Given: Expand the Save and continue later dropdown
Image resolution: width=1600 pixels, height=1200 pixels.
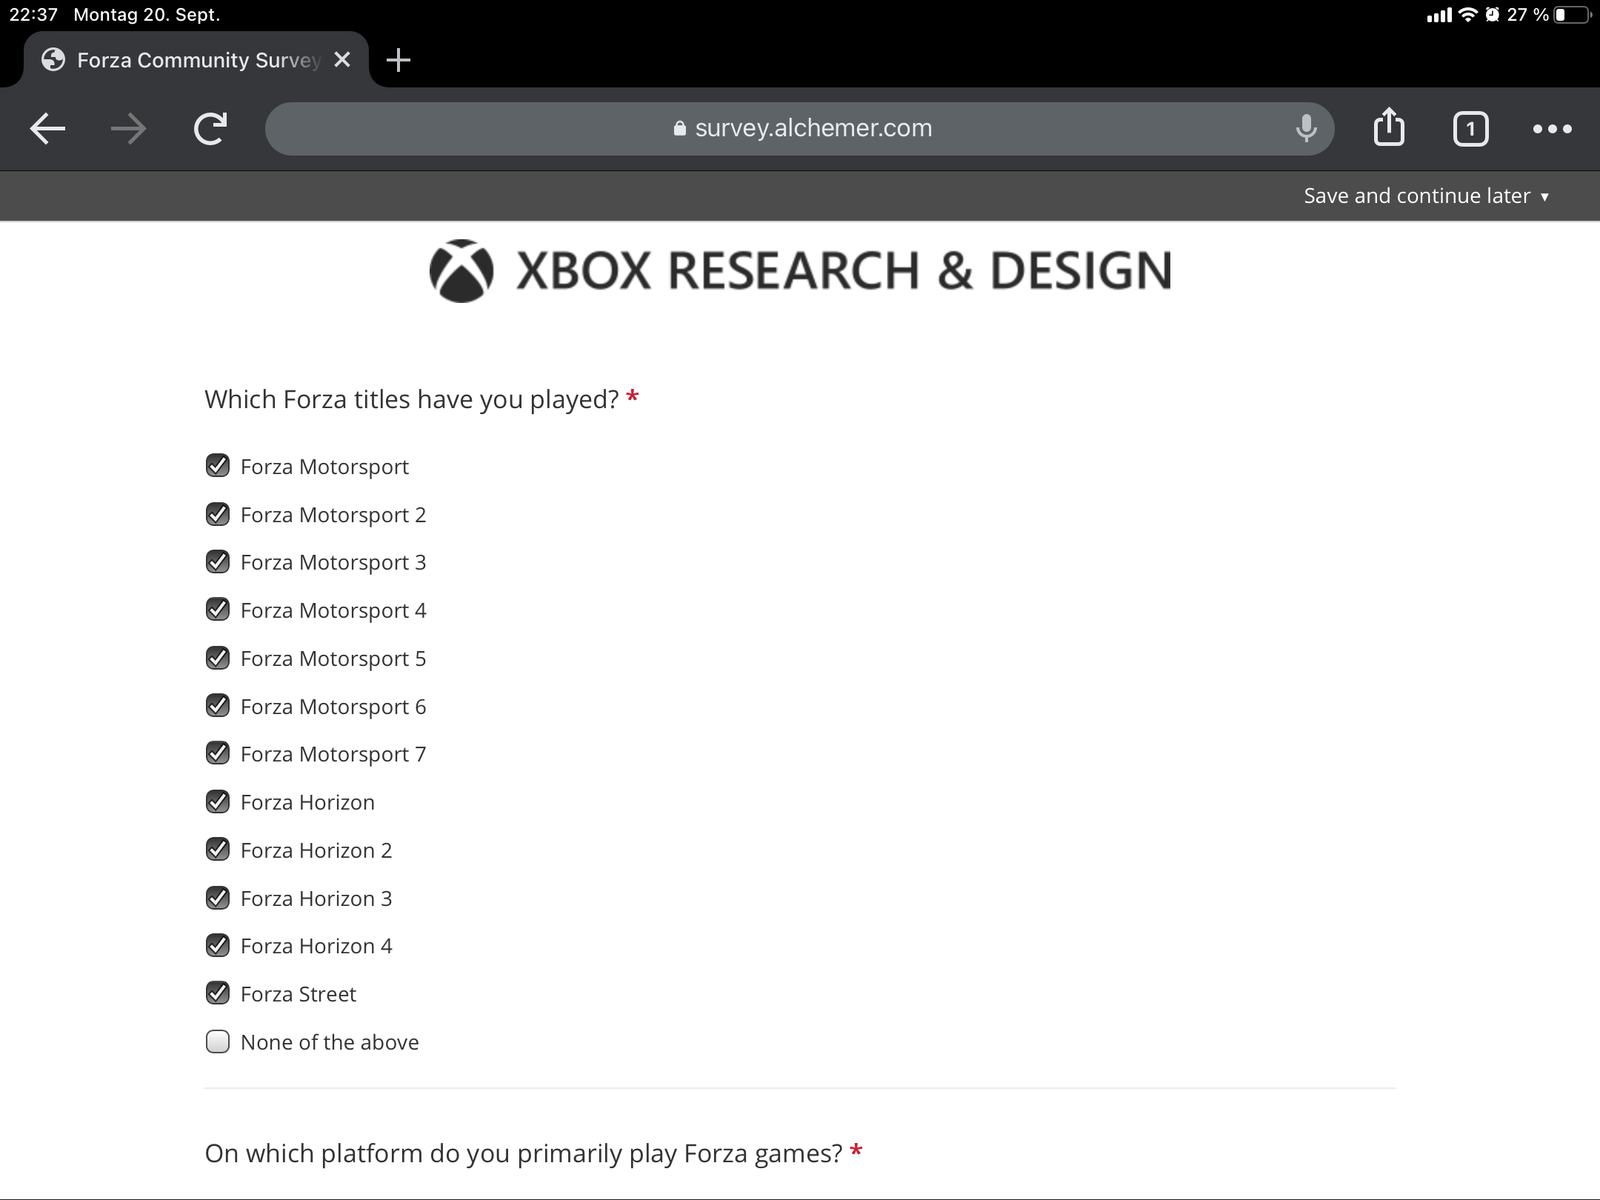Looking at the screenshot, I should click(1426, 196).
